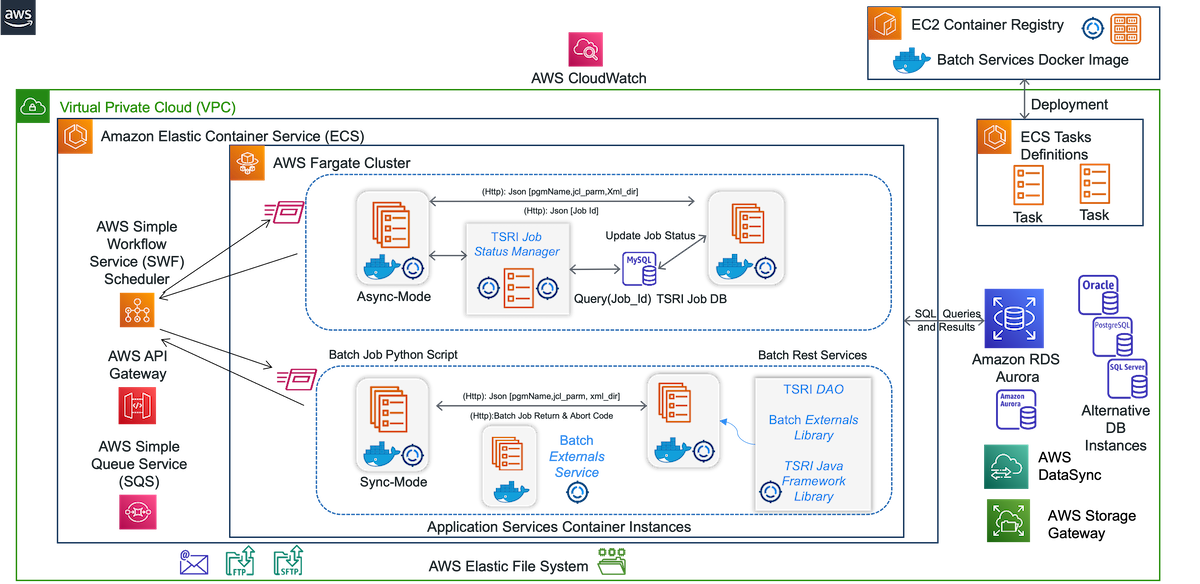This screenshot has height=584, width=1200.
Task: Select the email envelope icon at bottom
Action: (194, 563)
